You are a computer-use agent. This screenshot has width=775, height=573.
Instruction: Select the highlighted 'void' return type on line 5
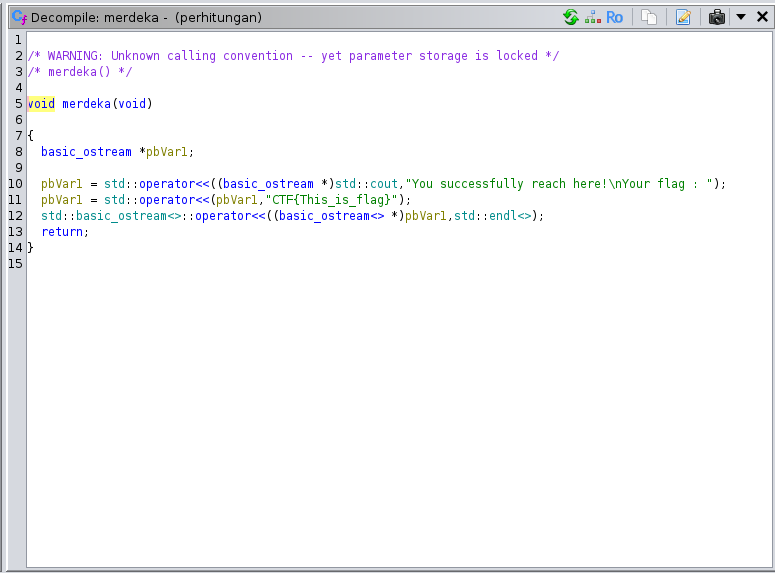pyautogui.click(x=41, y=104)
